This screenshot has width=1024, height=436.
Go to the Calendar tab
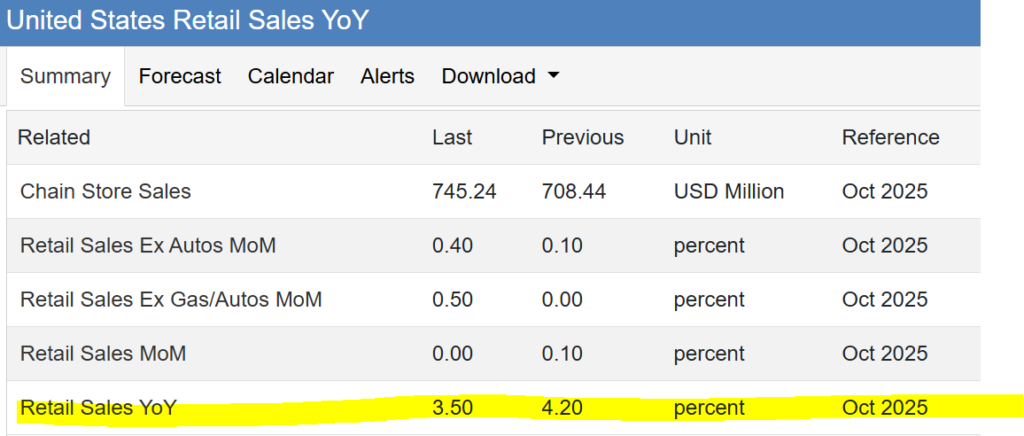[x=290, y=77]
